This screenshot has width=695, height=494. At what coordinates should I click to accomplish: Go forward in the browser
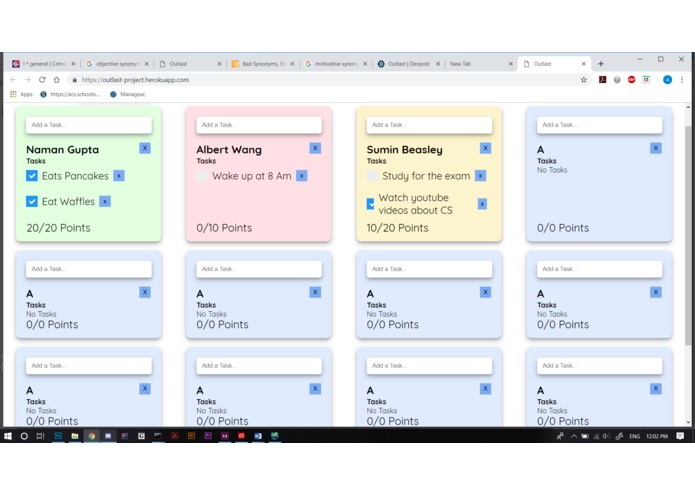(27, 80)
